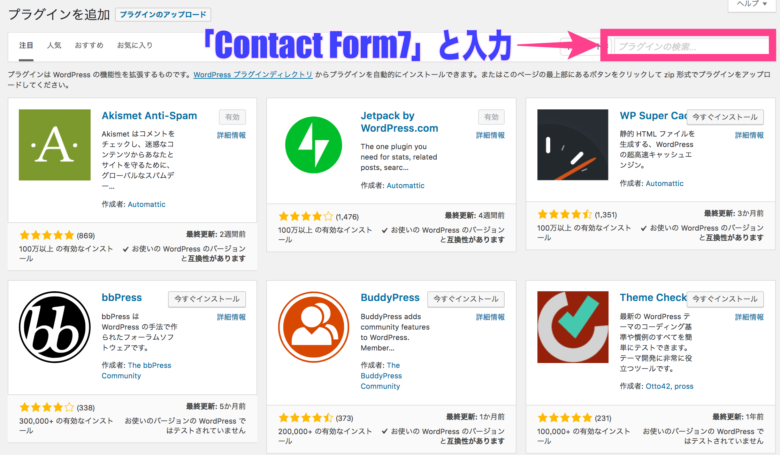
Task: Open the Jetpack by WordPress.com title link
Action: point(399,122)
